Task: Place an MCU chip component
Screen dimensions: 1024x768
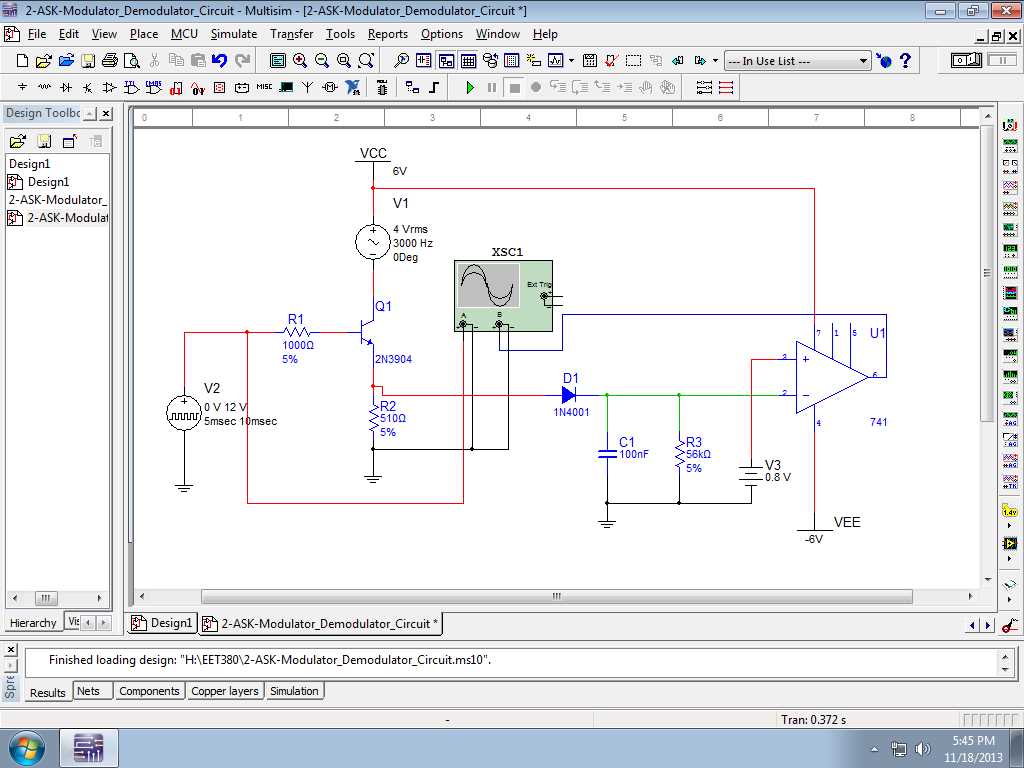Action: tap(382, 87)
